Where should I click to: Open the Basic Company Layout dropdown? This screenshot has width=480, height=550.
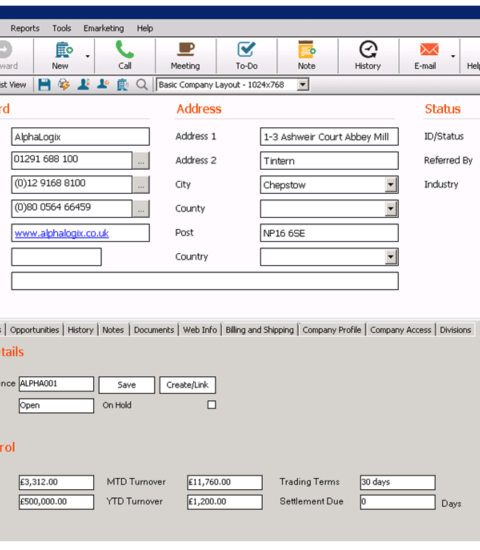(x=303, y=85)
